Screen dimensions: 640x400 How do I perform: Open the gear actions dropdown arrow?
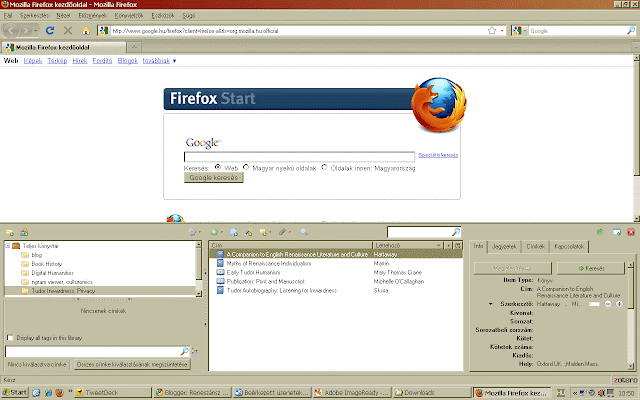click(199, 232)
